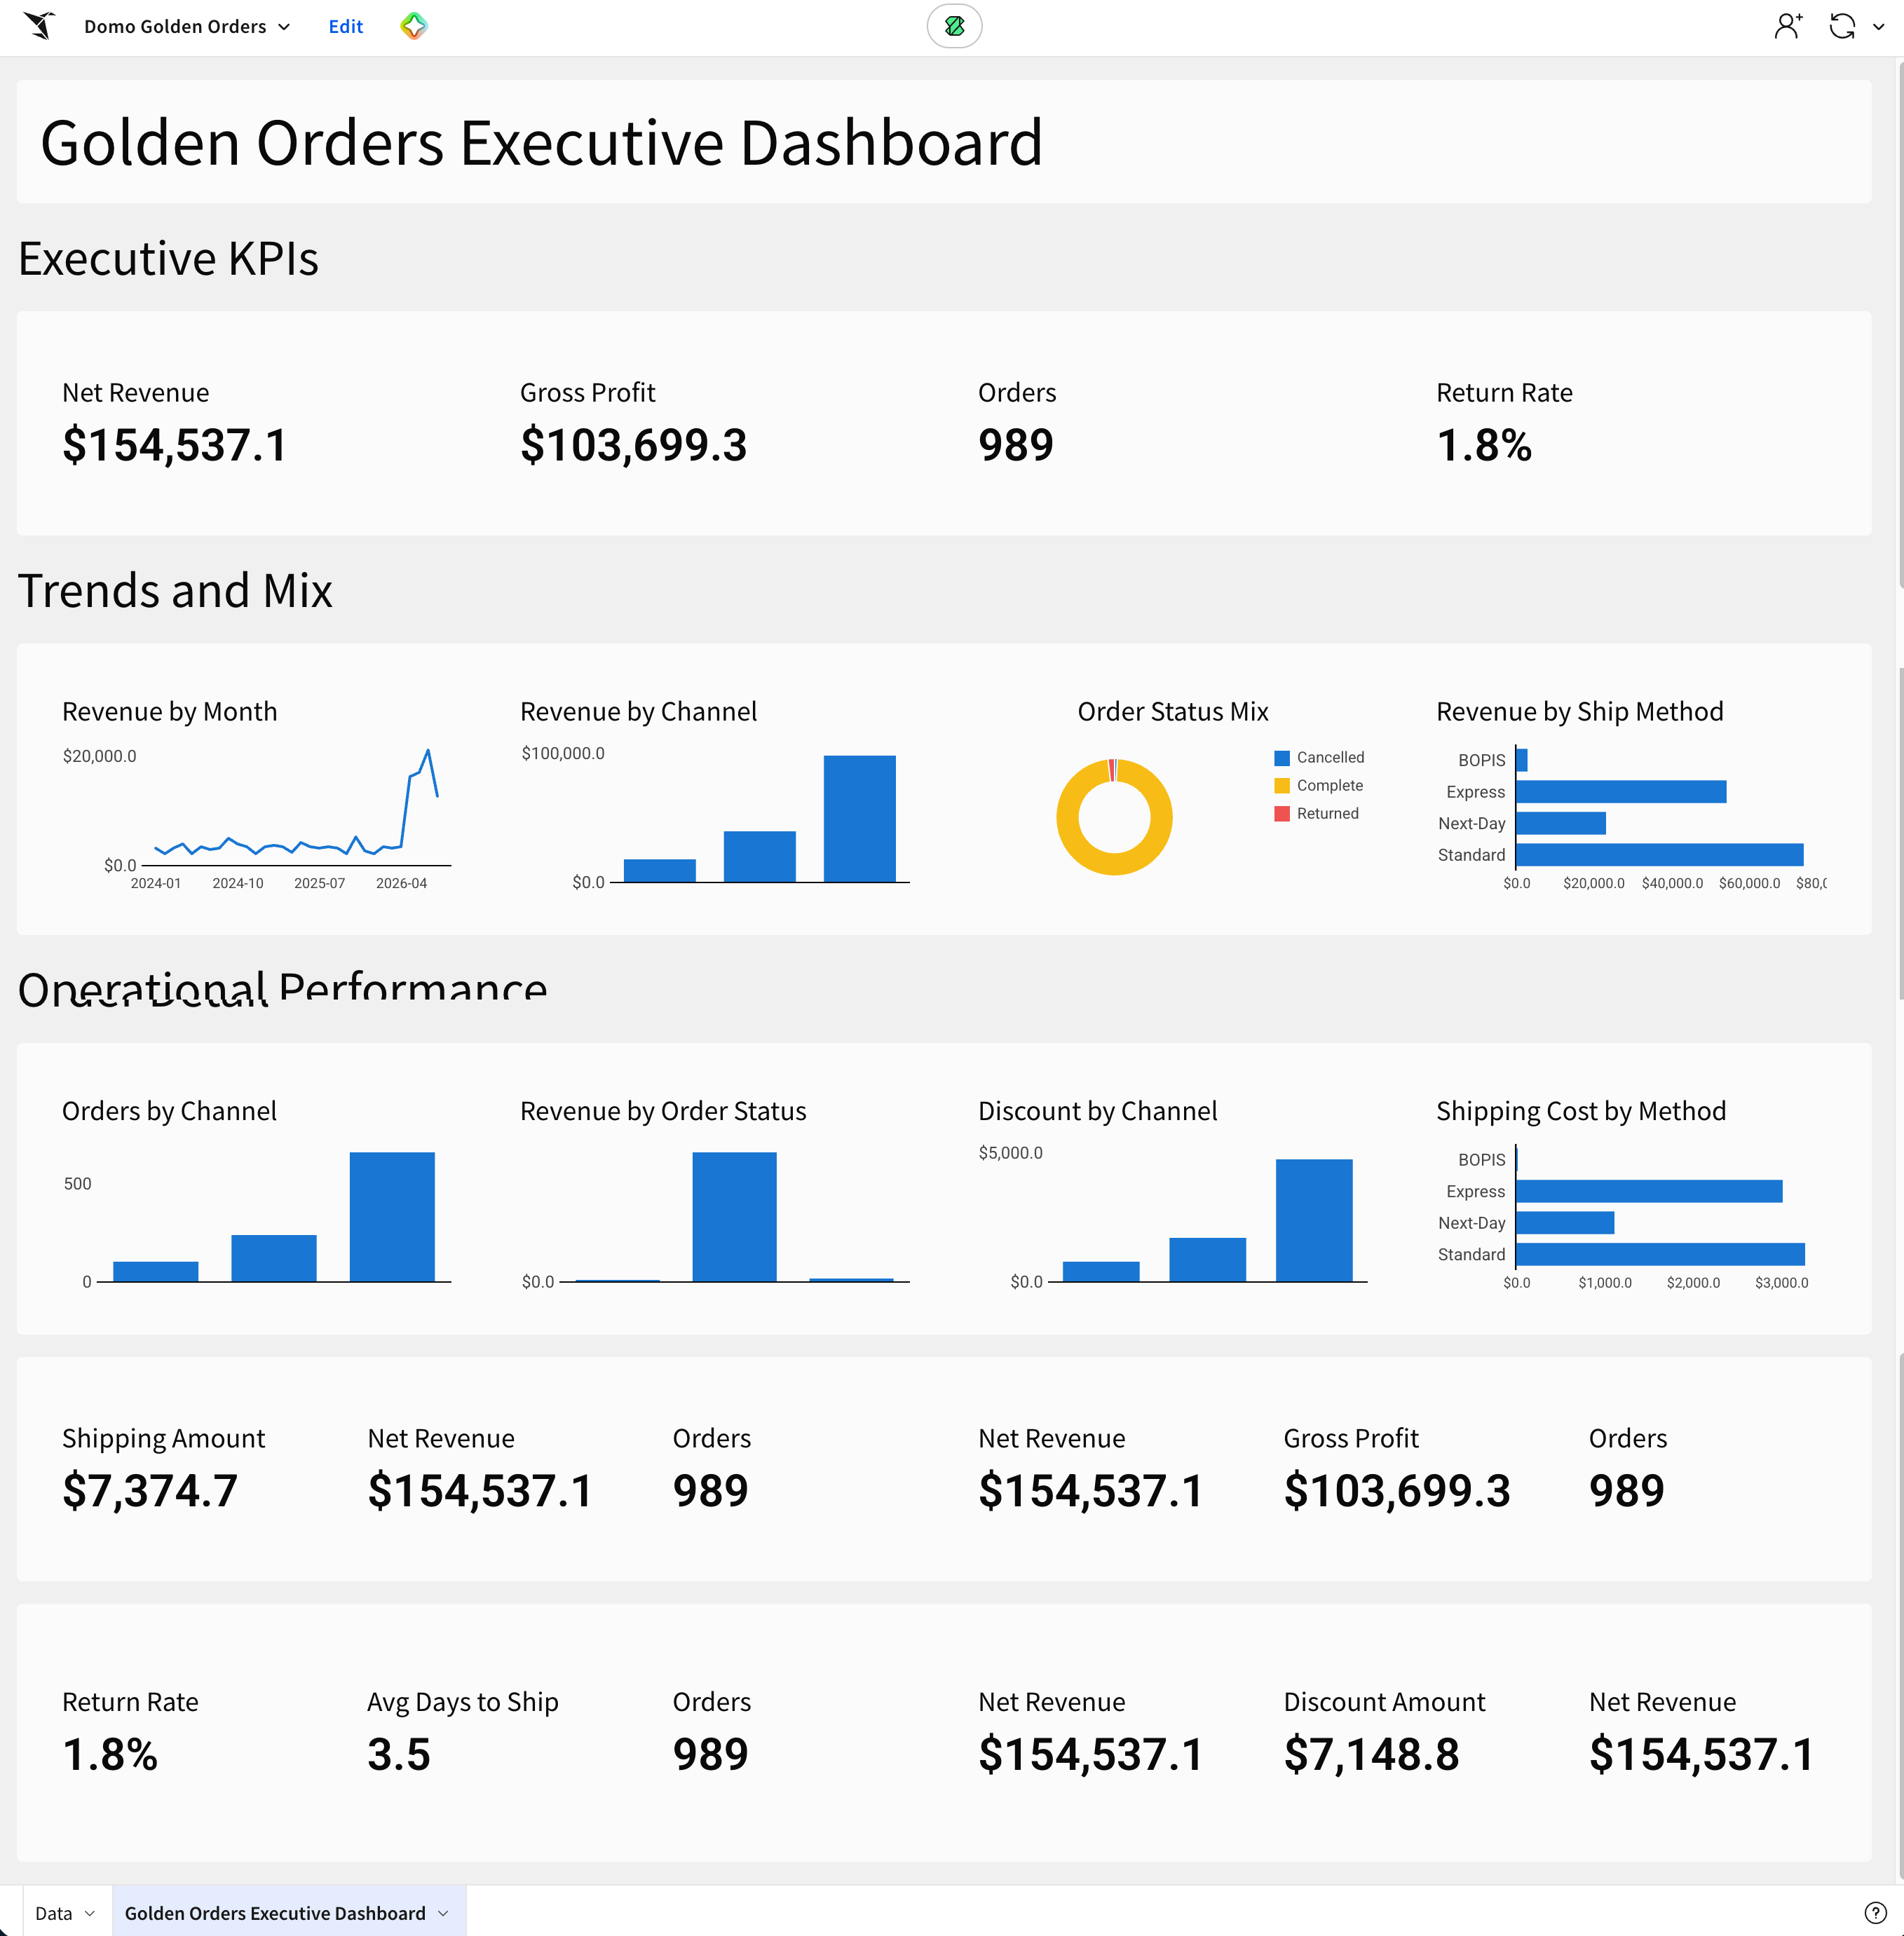Open the refresh options chevron

click(x=1878, y=27)
